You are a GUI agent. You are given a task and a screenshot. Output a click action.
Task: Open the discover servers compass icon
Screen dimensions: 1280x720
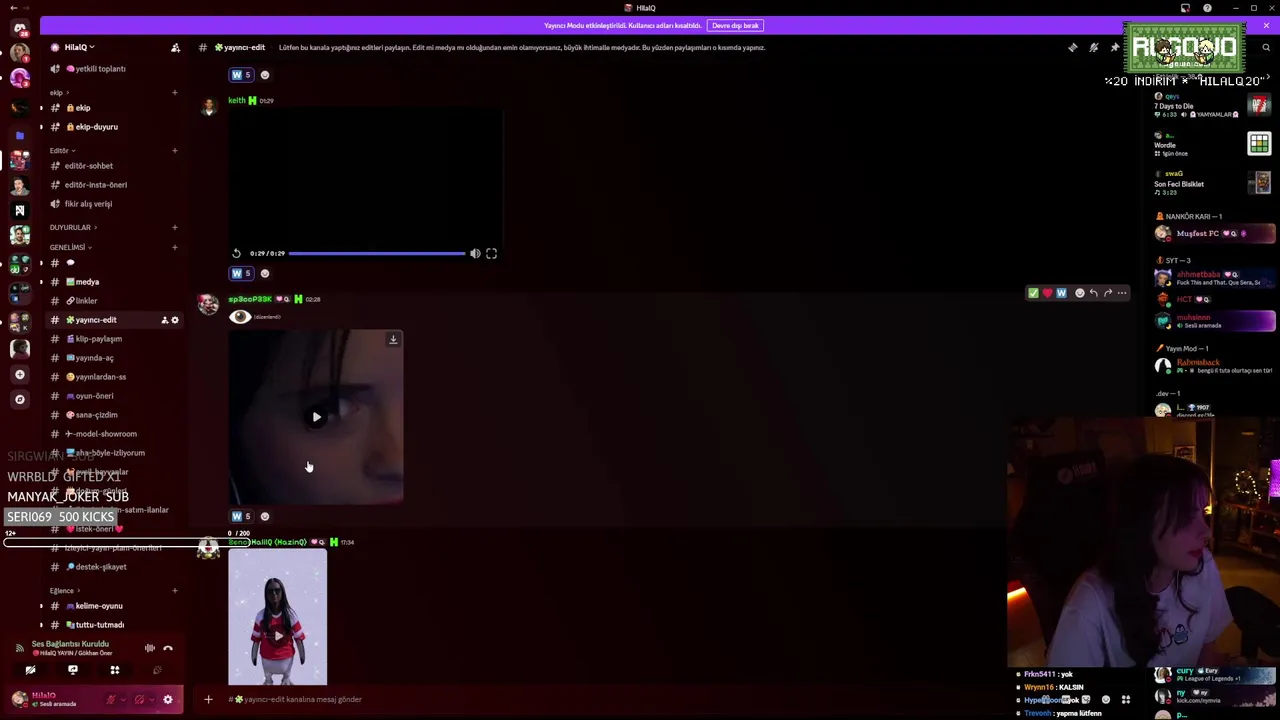[x=19, y=399]
